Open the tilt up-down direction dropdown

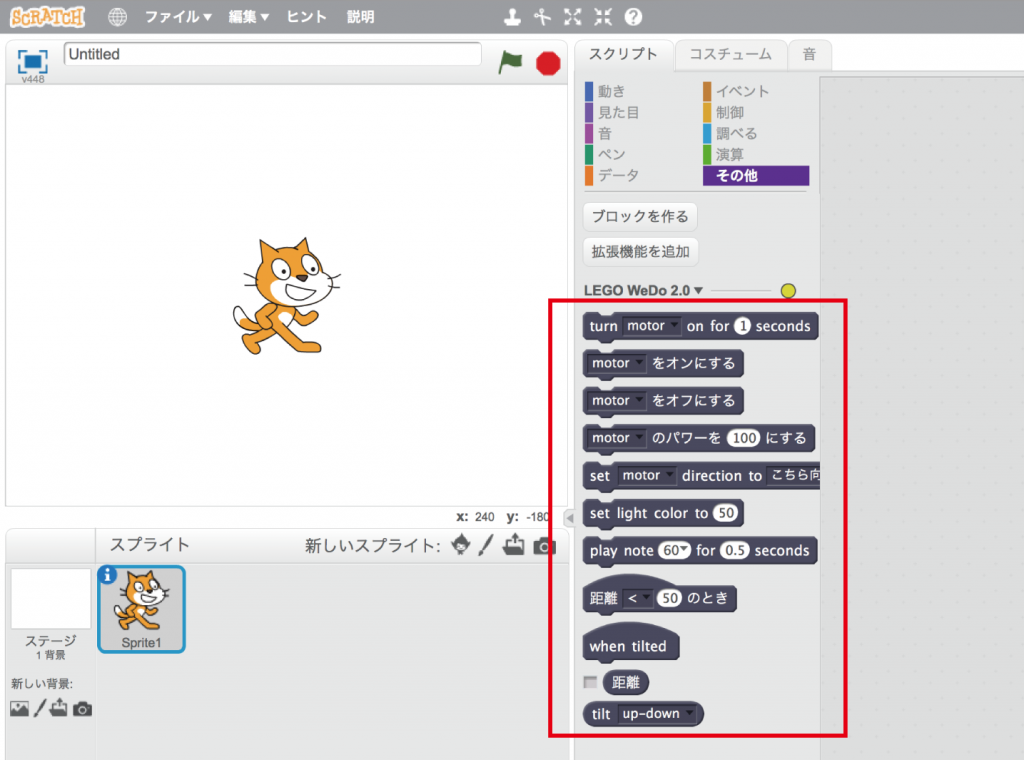689,714
